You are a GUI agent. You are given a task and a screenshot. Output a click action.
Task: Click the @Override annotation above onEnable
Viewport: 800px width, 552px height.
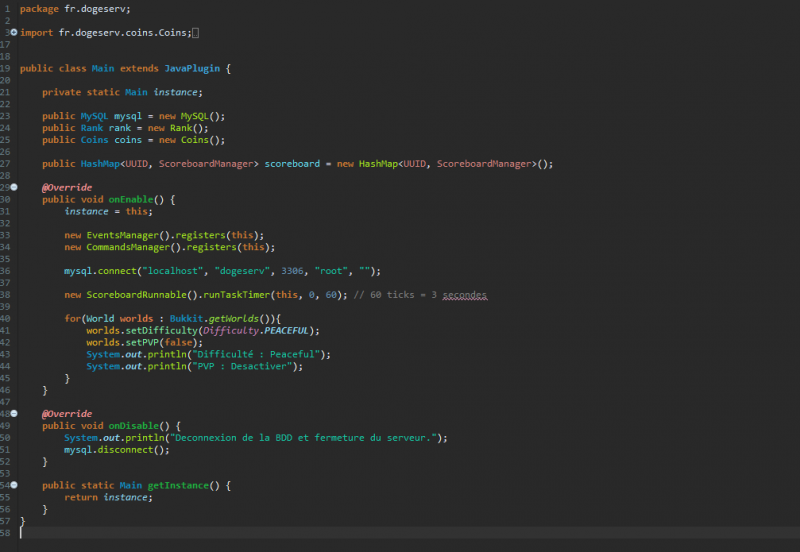(x=67, y=188)
